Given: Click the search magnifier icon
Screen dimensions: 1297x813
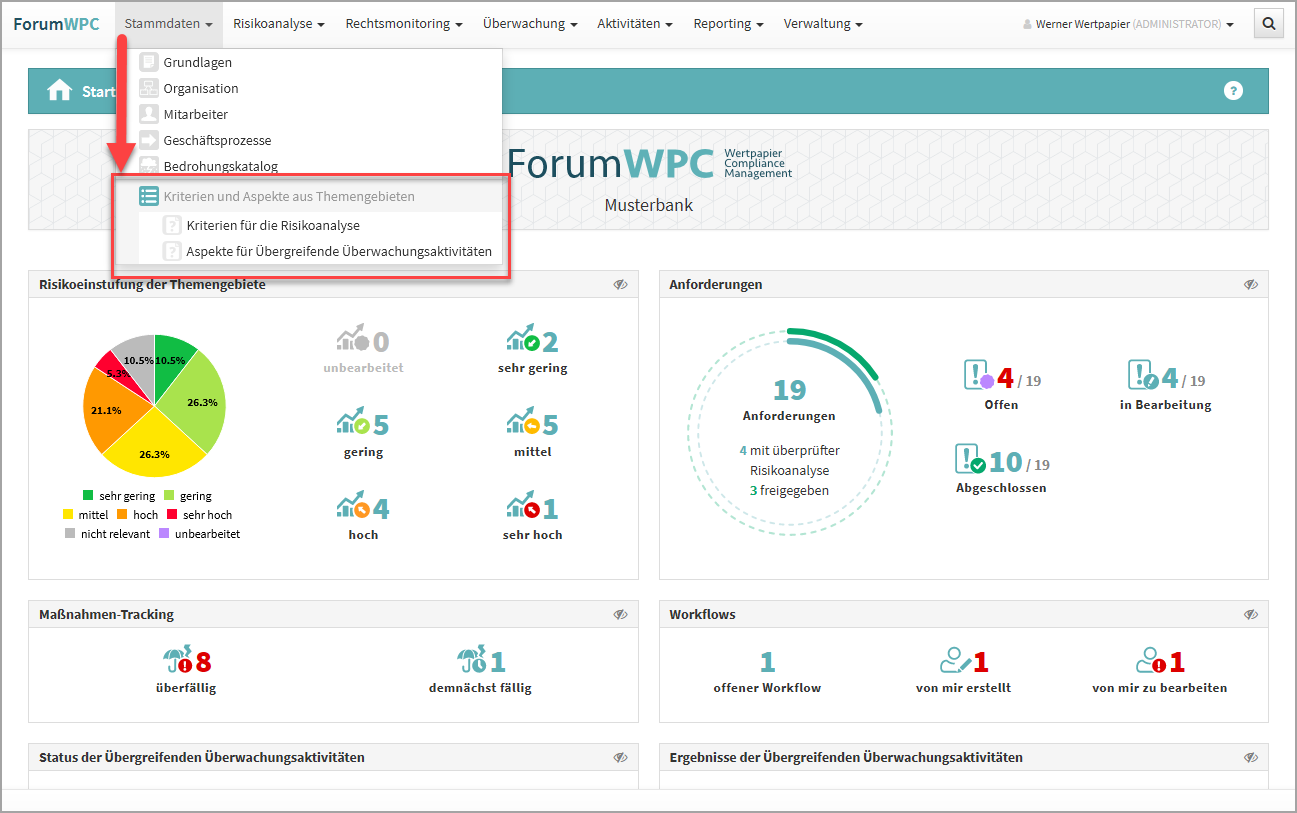Looking at the screenshot, I should point(1268,24).
